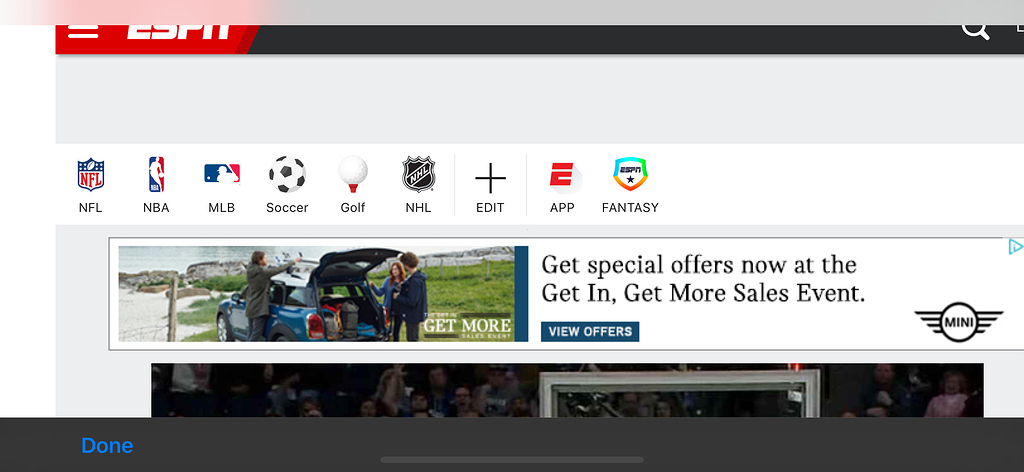Viewport: 1024px width, 472px height.
Task: Go to ESPN home via logo
Action: coord(179,31)
